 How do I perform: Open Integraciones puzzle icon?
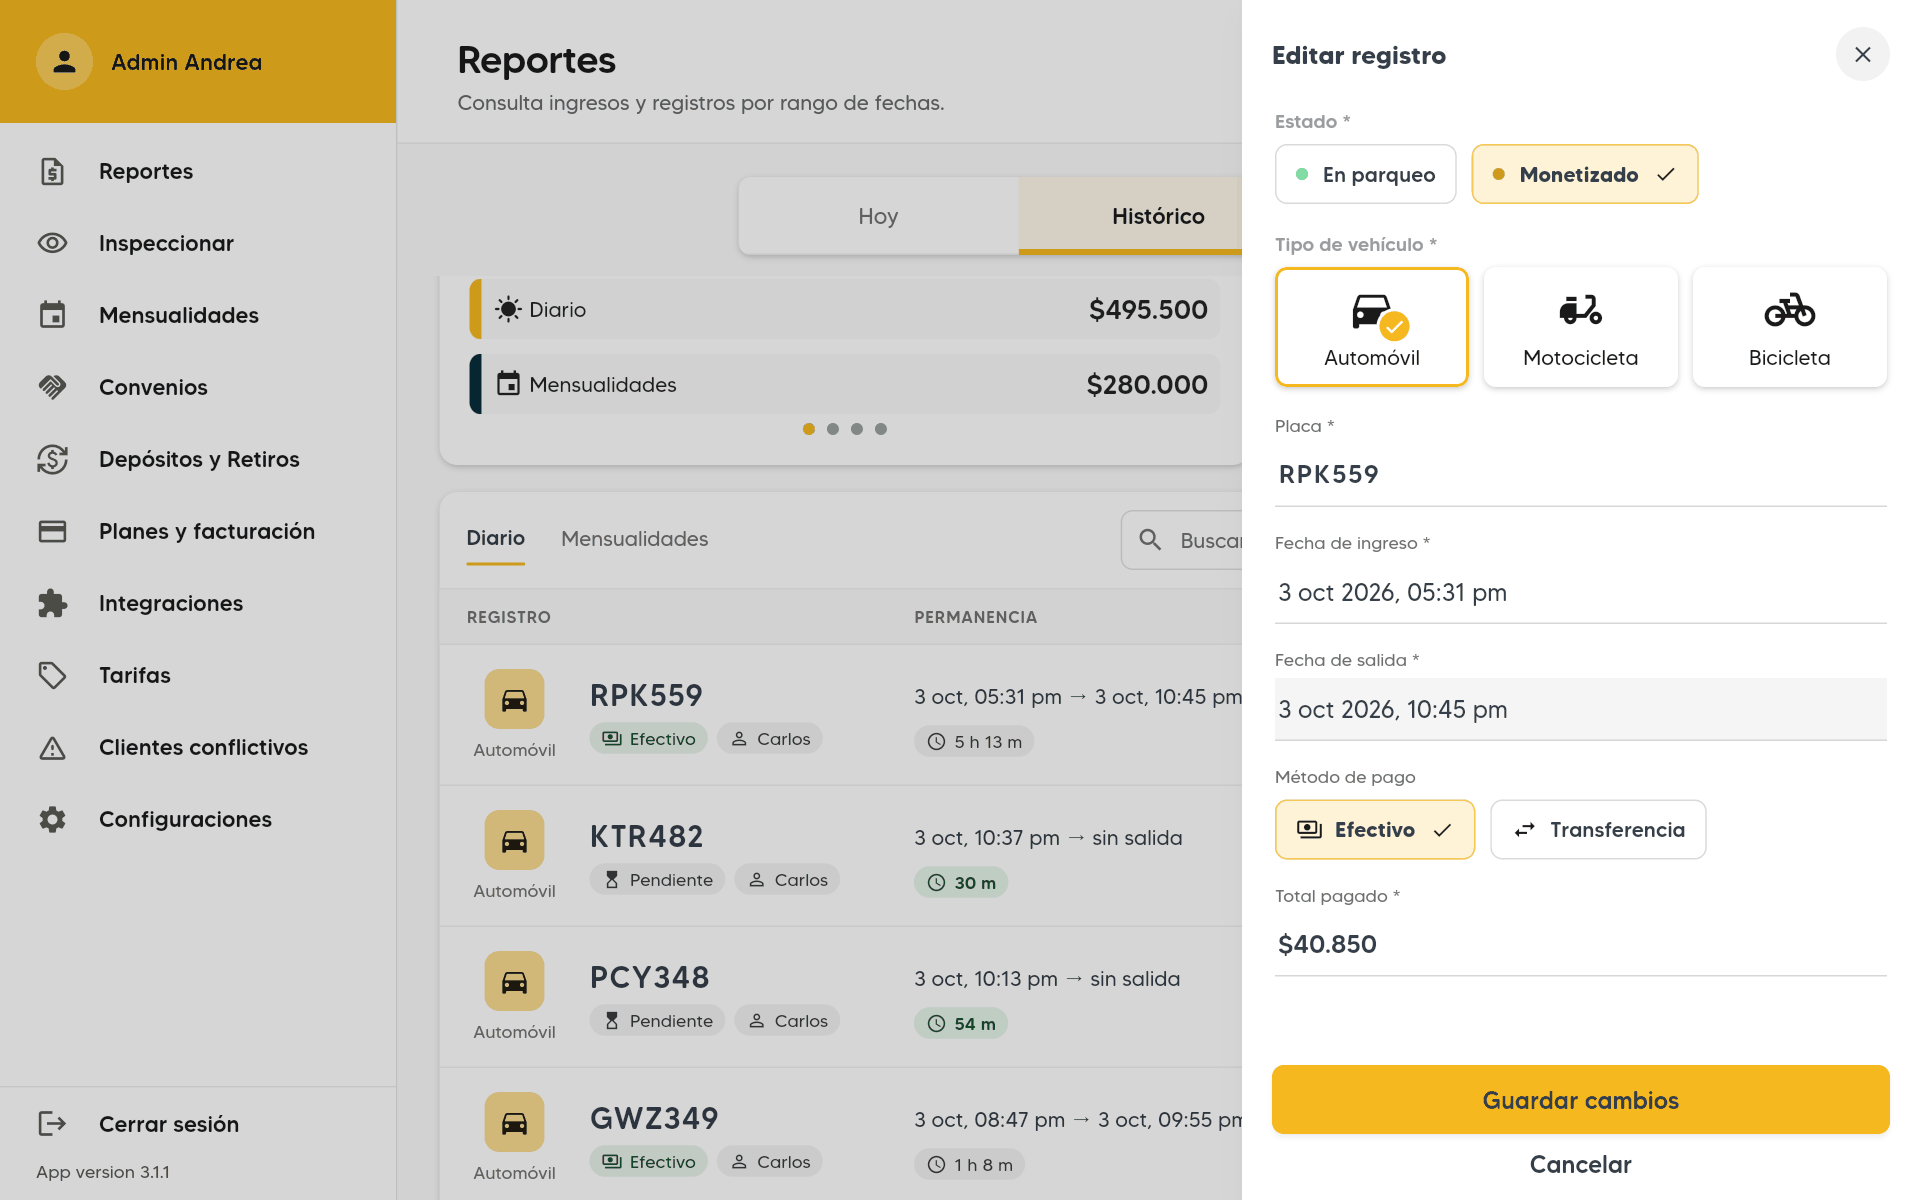[x=52, y=603]
